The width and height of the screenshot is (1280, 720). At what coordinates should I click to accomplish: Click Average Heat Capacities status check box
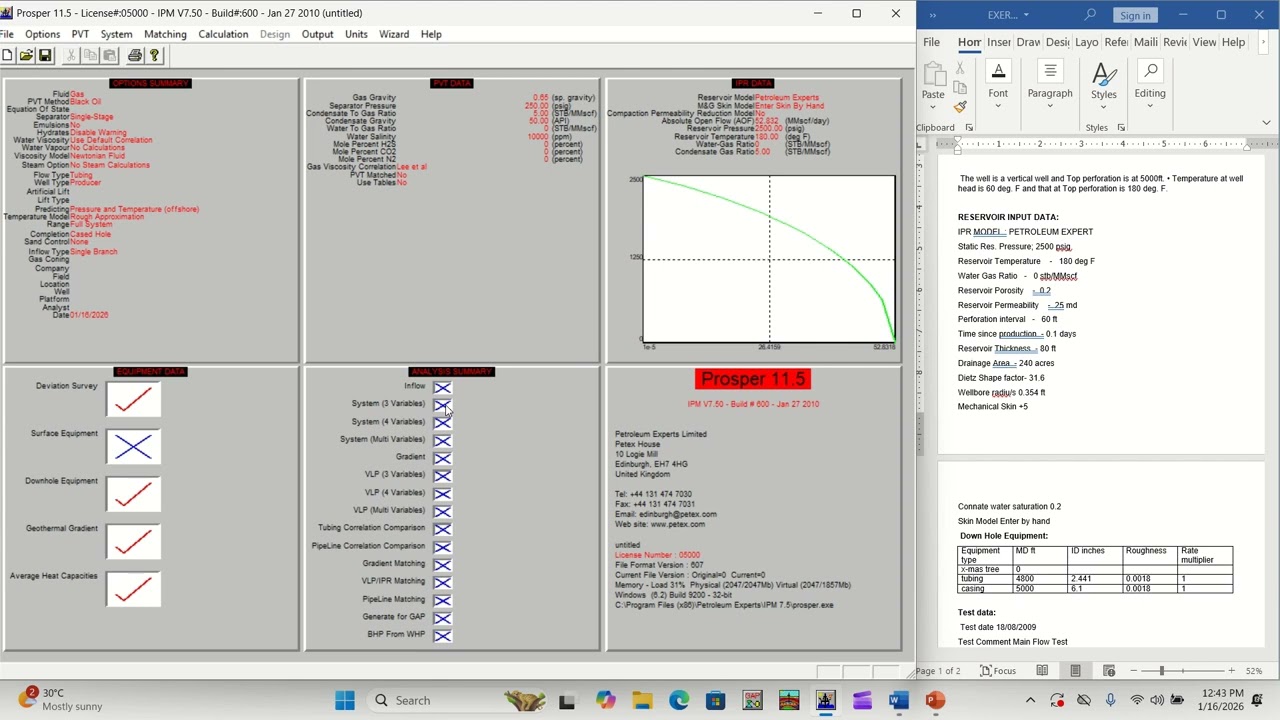pos(133,590)
